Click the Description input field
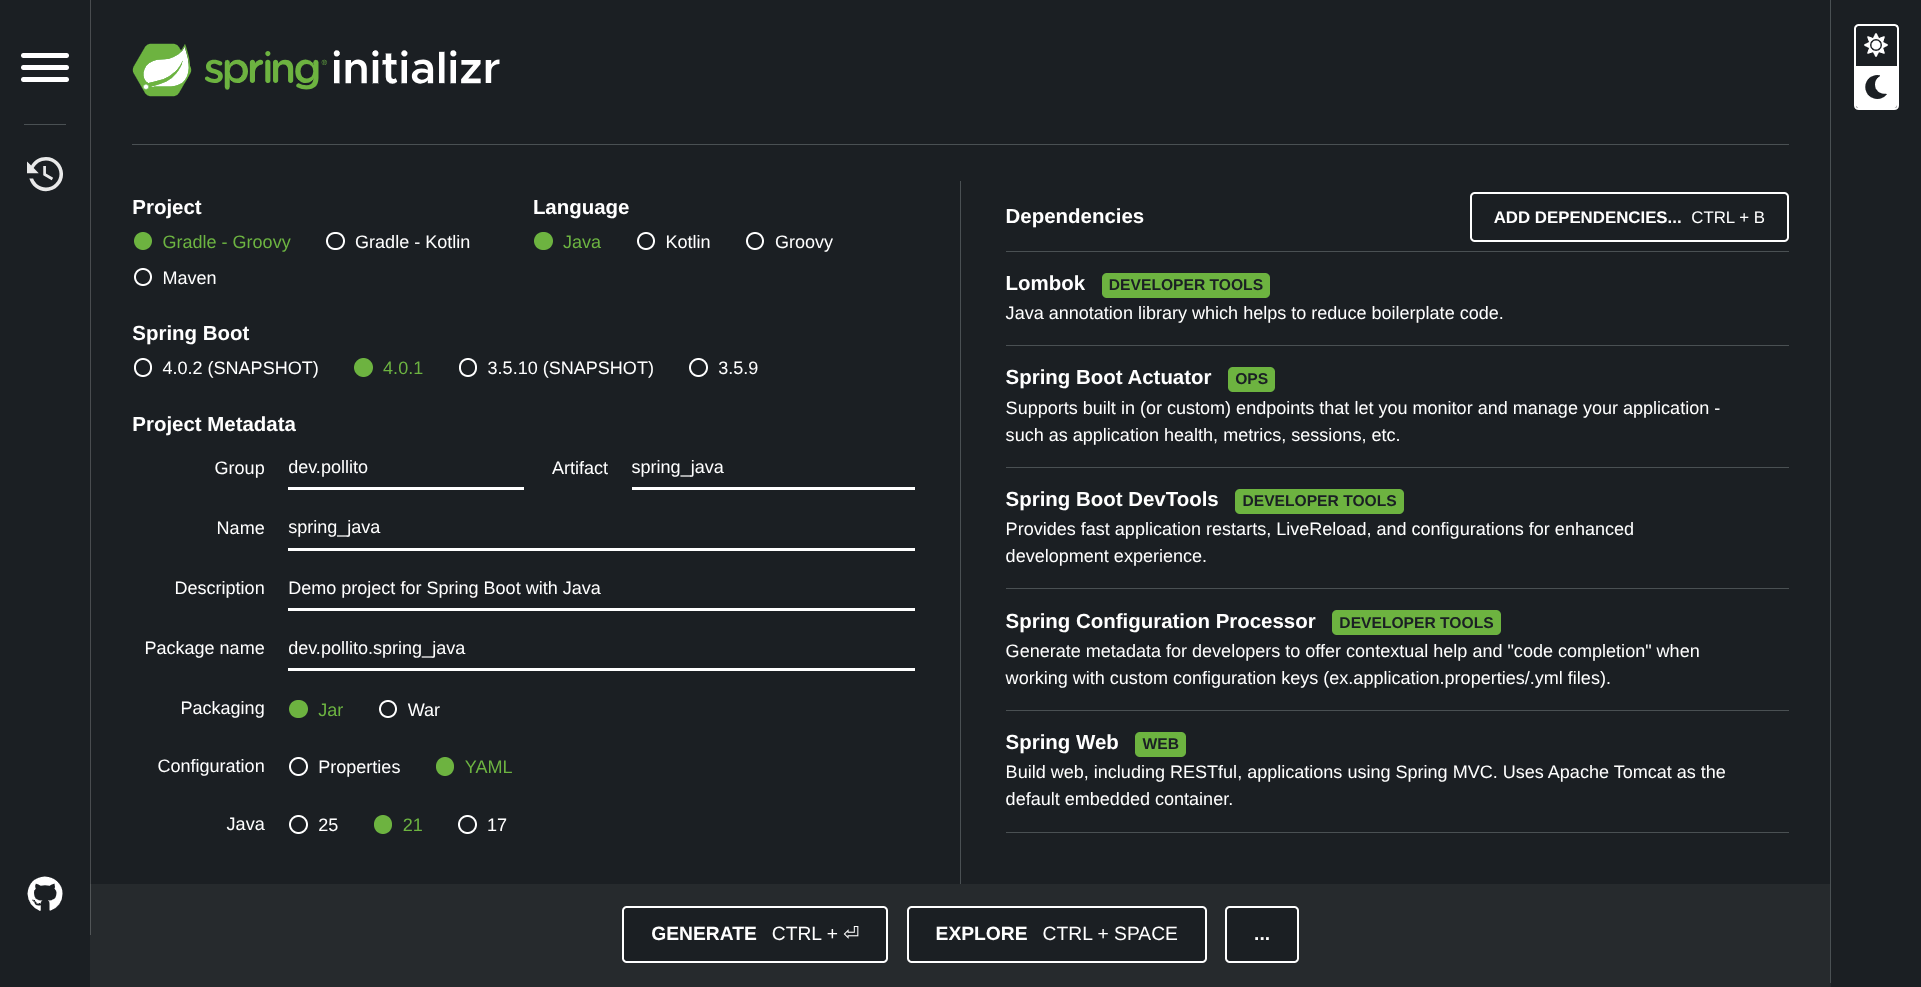 [x=600, y=588]
